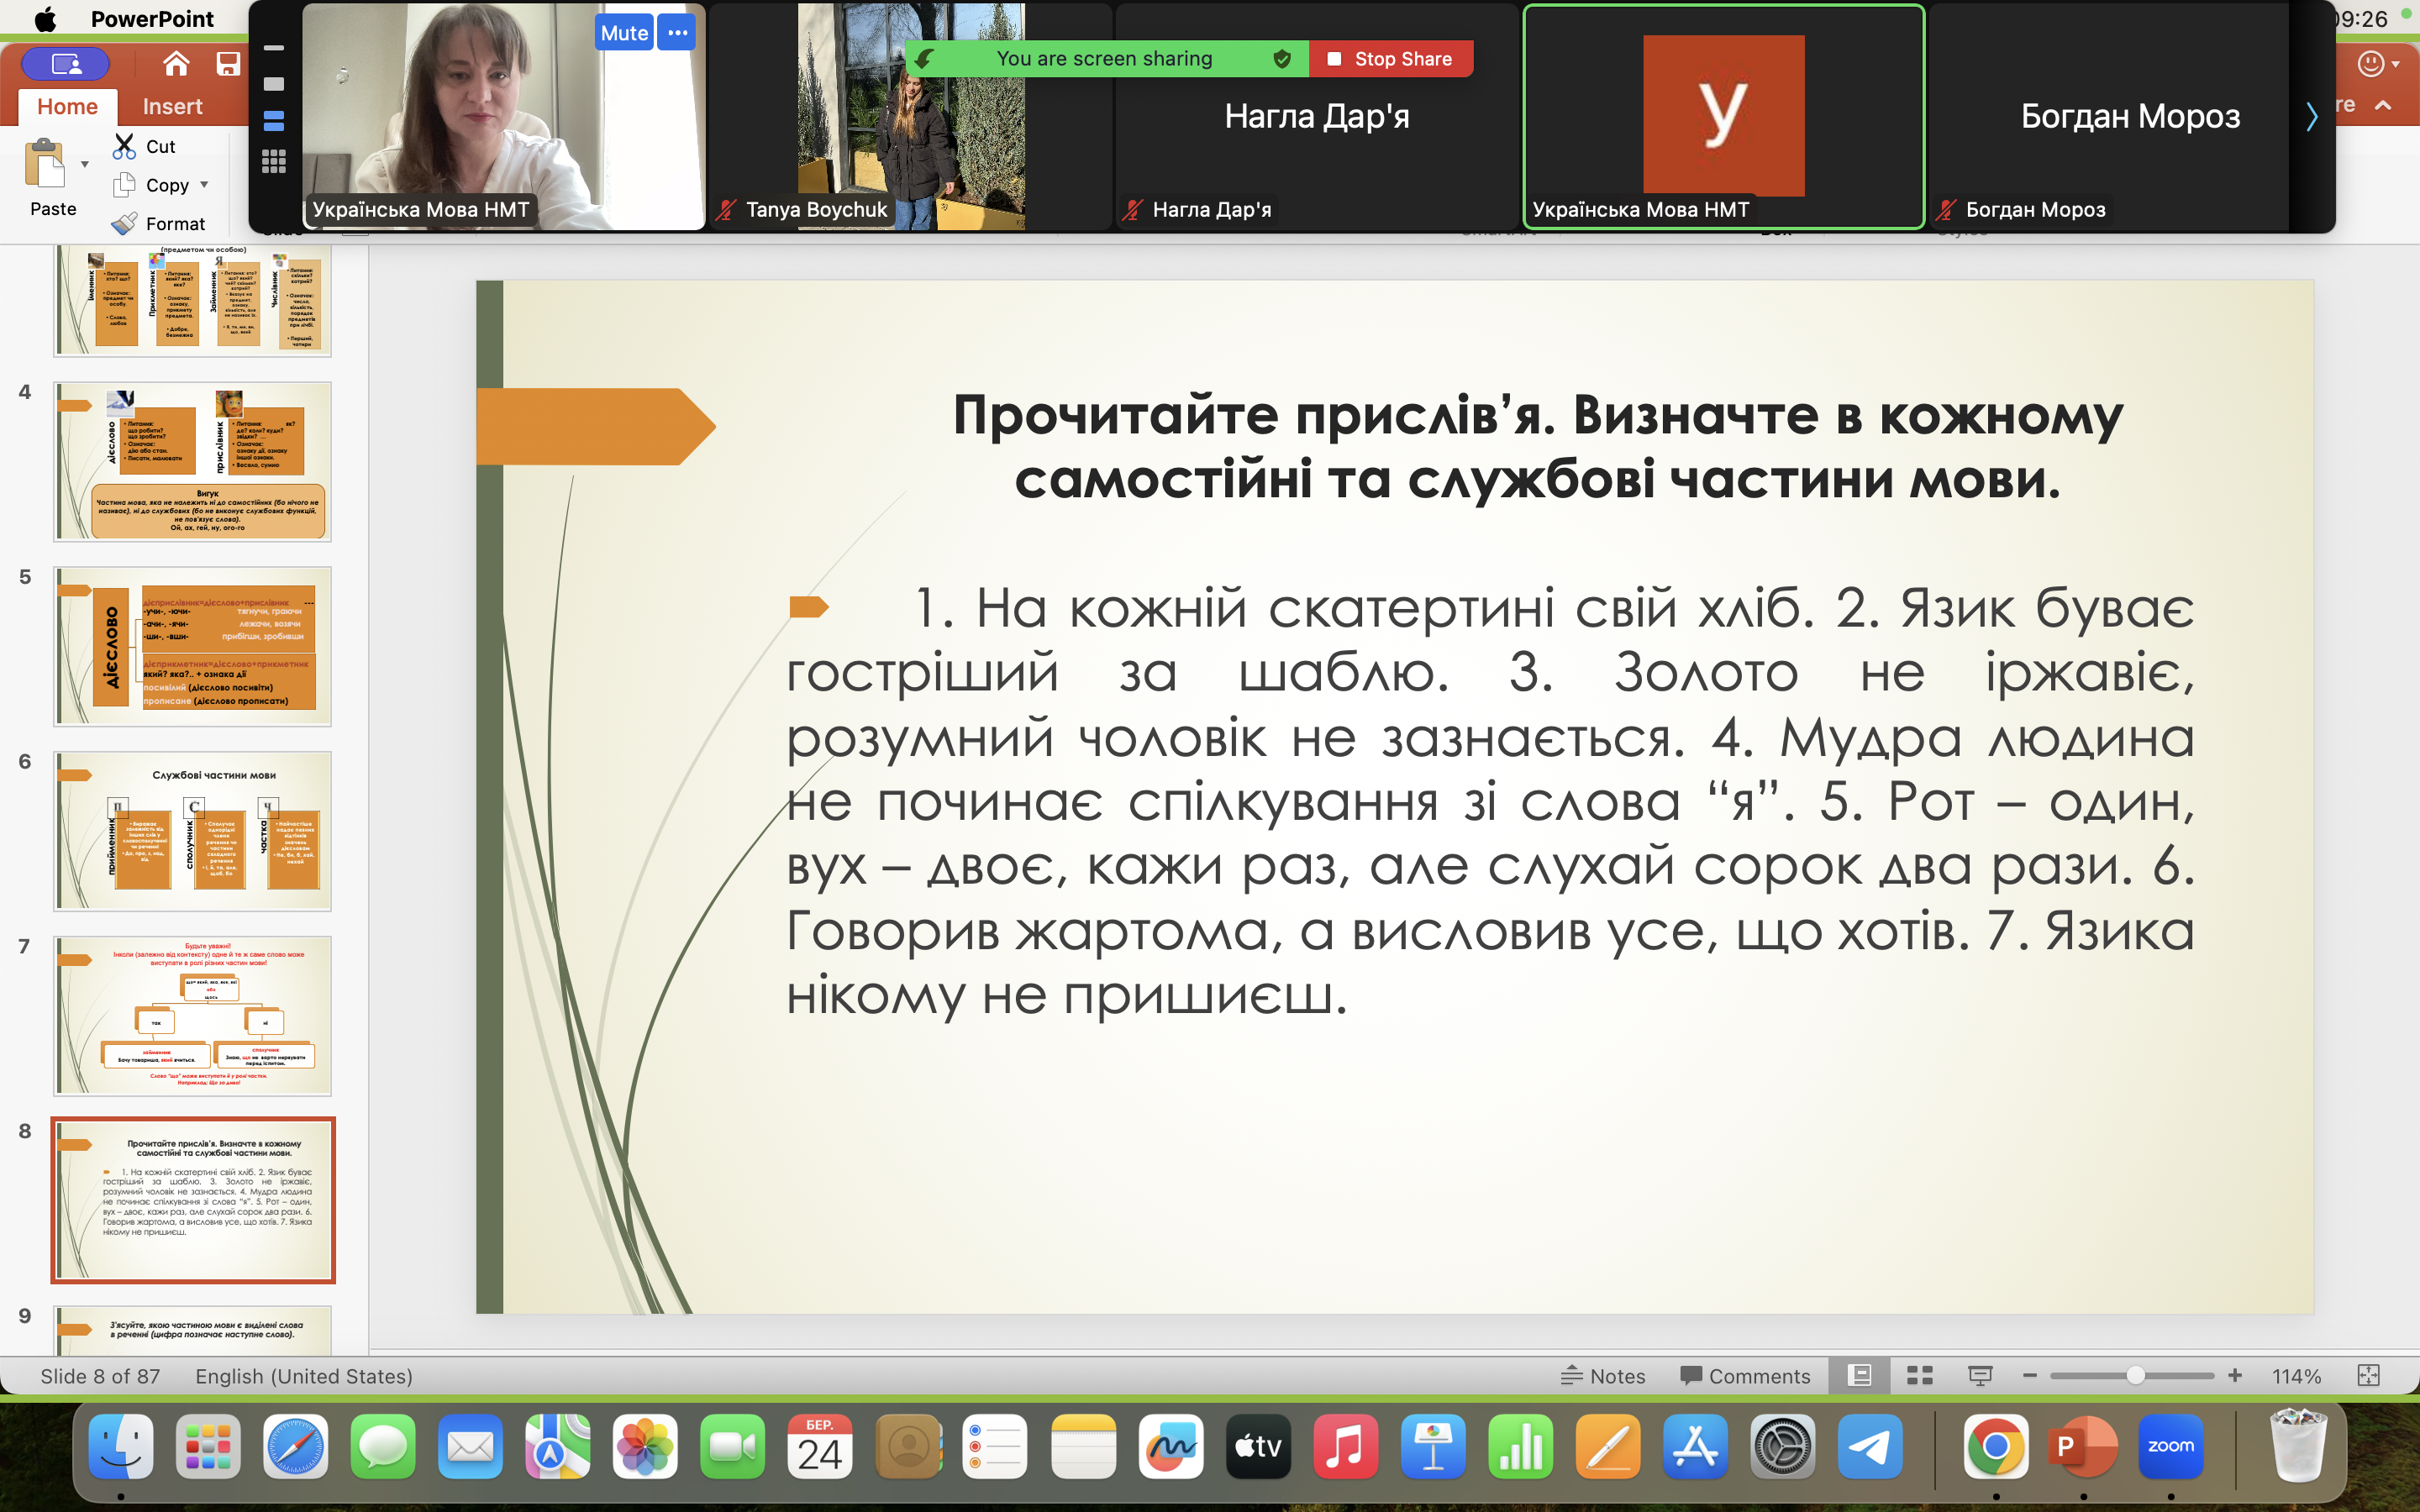Viewport: 2420px width, 1512px height.
Task: Click the zoom slider handle
Action: pyautogui.click(x=2135, y=1376)
